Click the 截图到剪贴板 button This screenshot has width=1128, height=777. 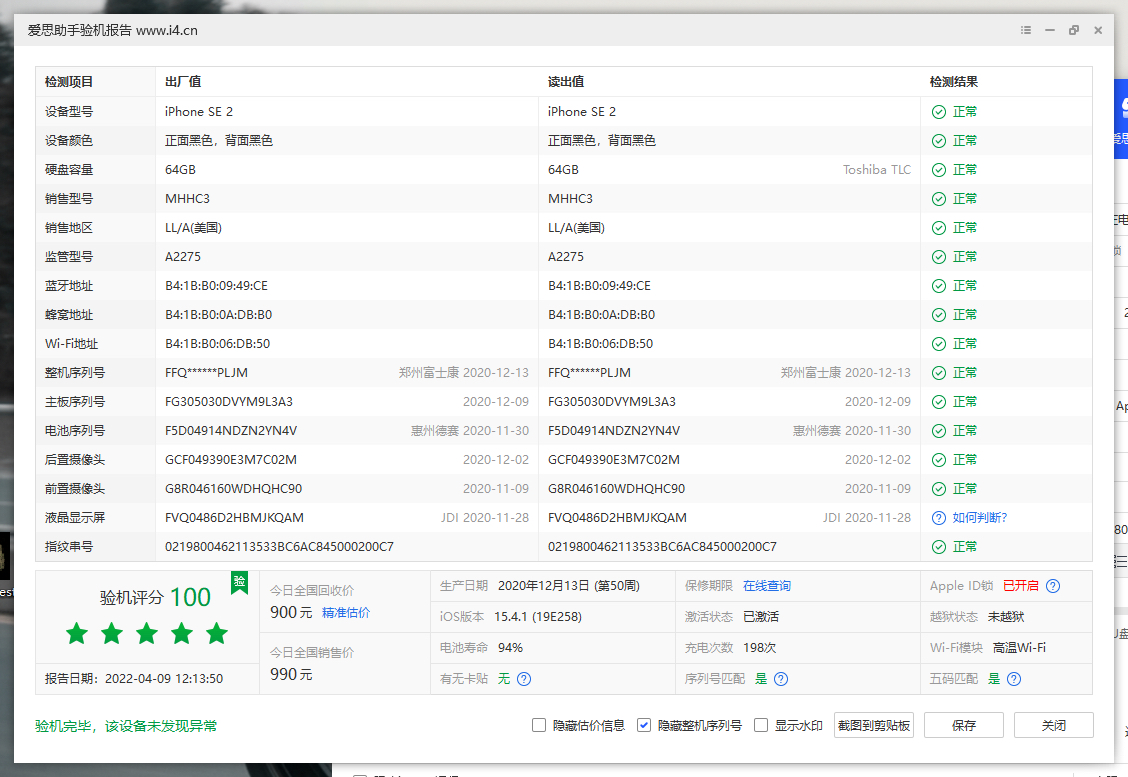[871, 725]
